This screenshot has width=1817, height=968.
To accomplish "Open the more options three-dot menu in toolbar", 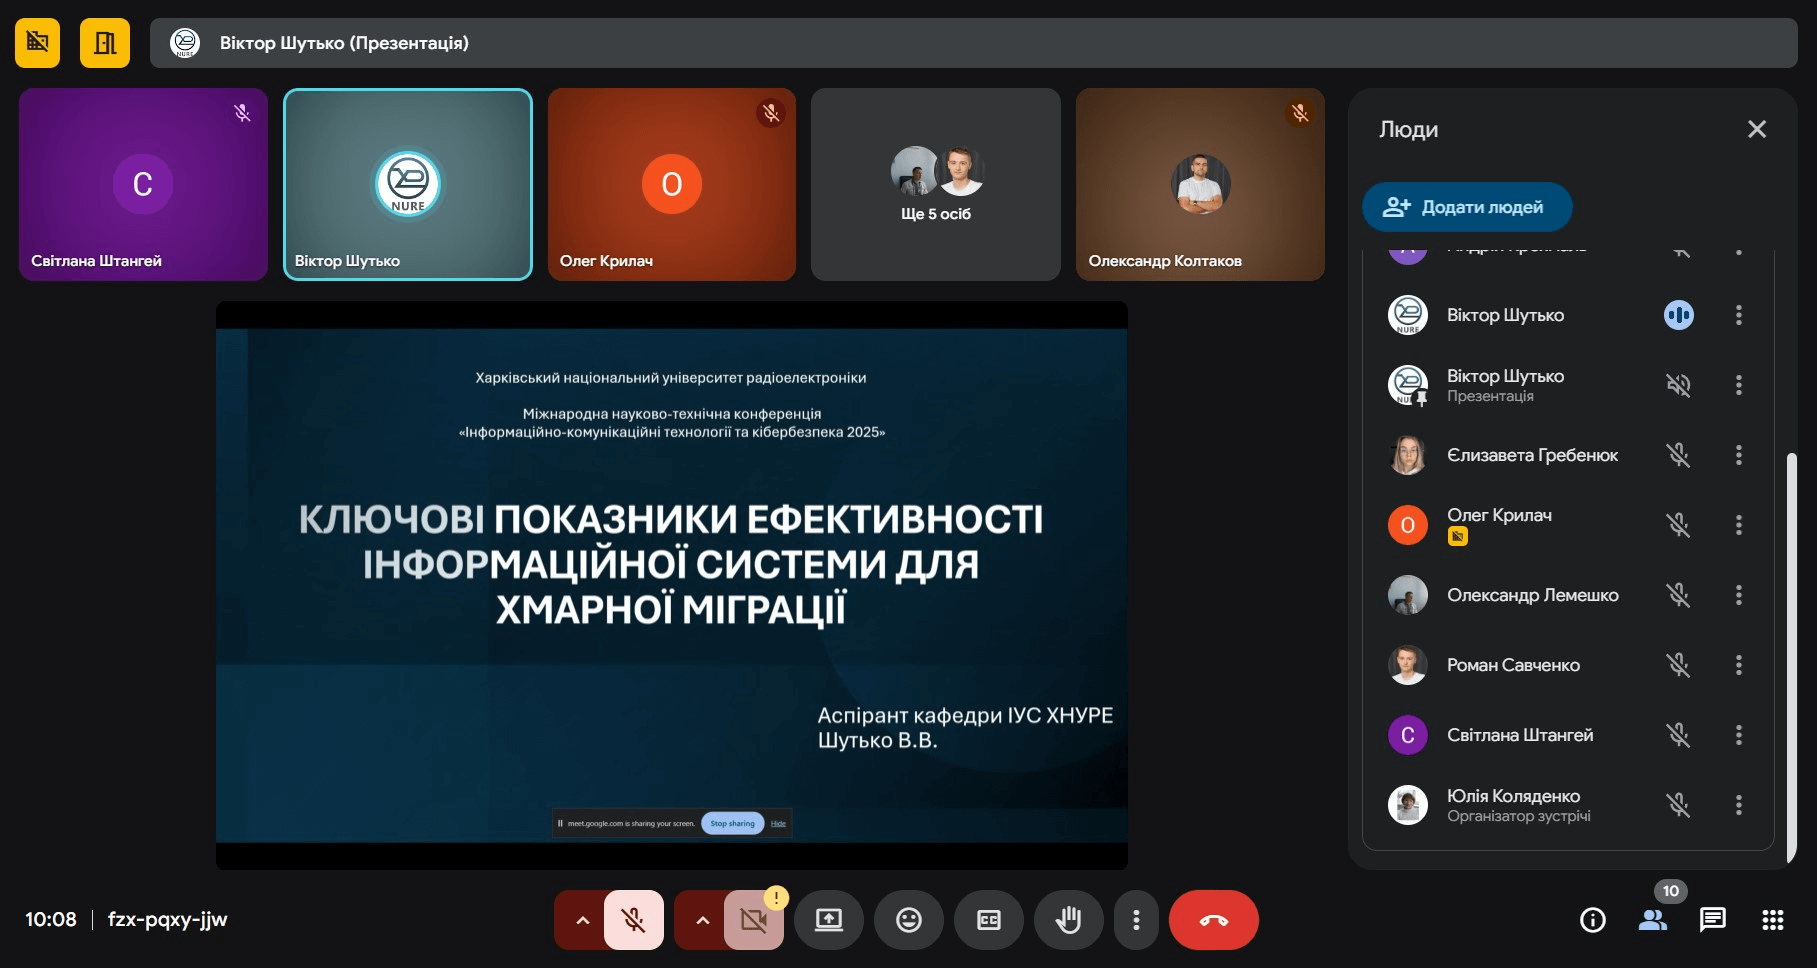I will (x=1136, y=920).
